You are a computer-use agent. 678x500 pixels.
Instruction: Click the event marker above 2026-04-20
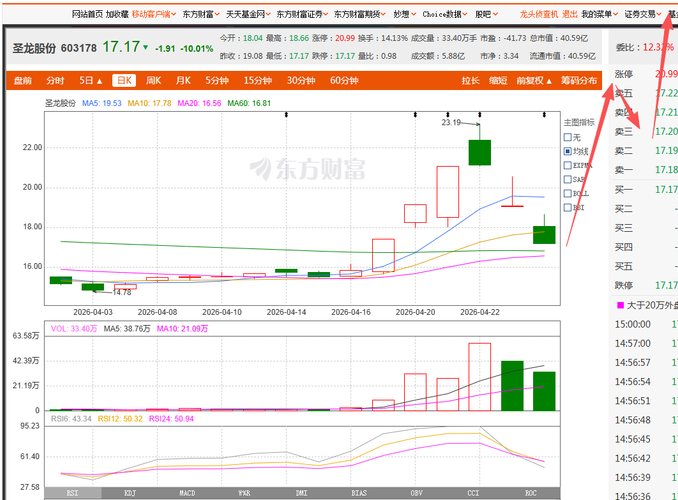(x=415, y=115)
